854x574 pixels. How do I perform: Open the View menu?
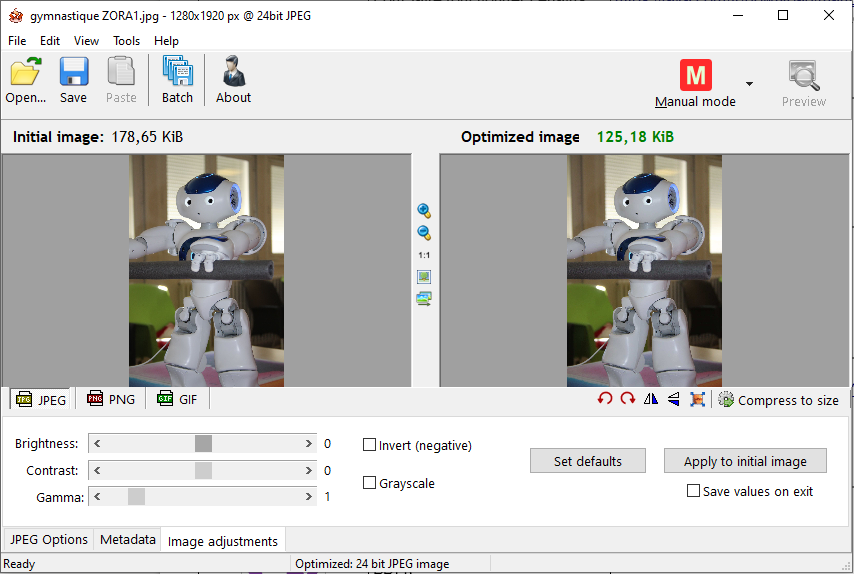pos(86,41)
